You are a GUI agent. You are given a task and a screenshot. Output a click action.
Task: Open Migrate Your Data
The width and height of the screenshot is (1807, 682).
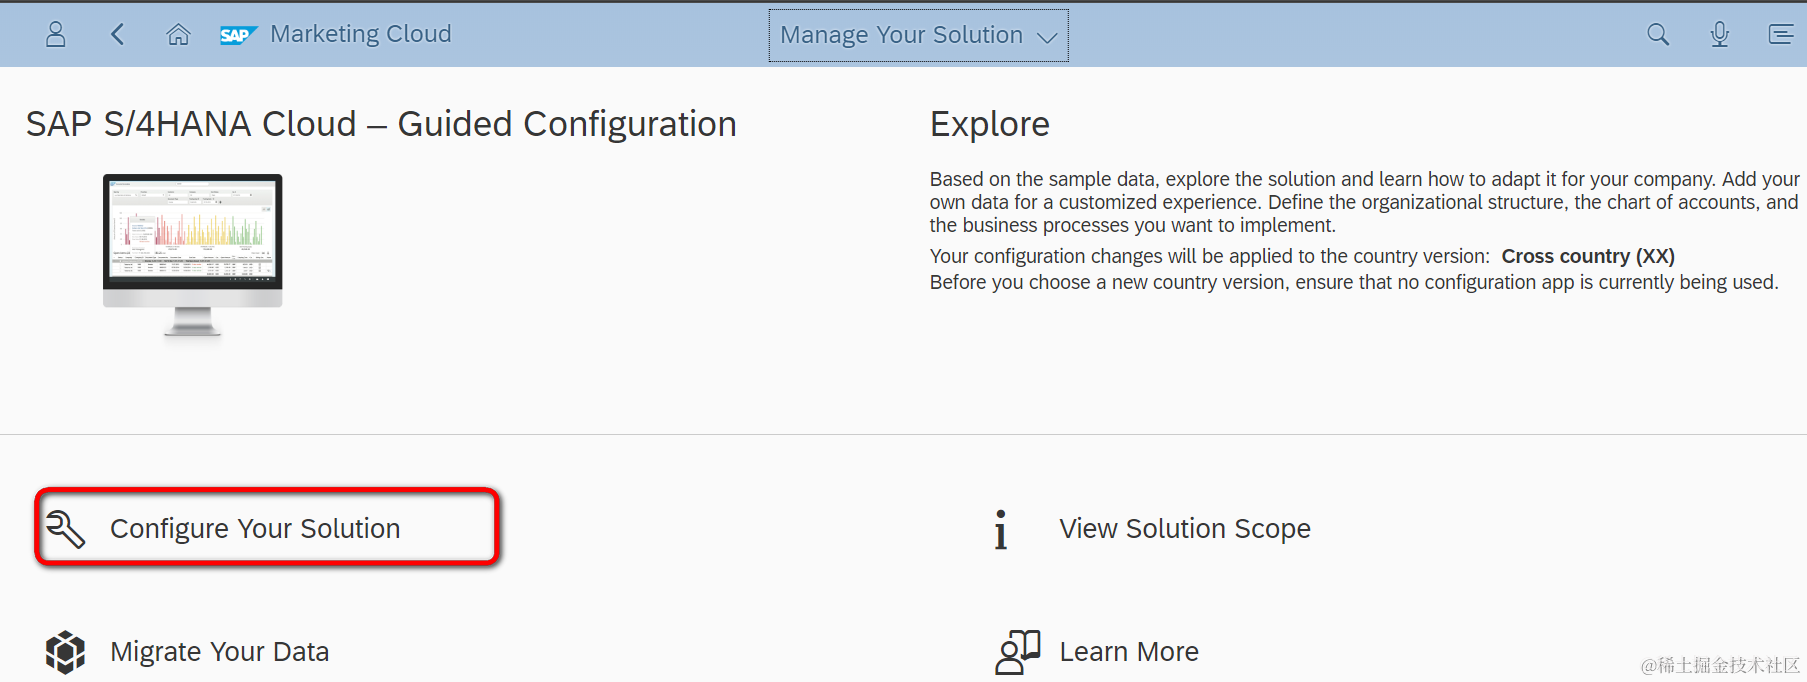[219, 652]
